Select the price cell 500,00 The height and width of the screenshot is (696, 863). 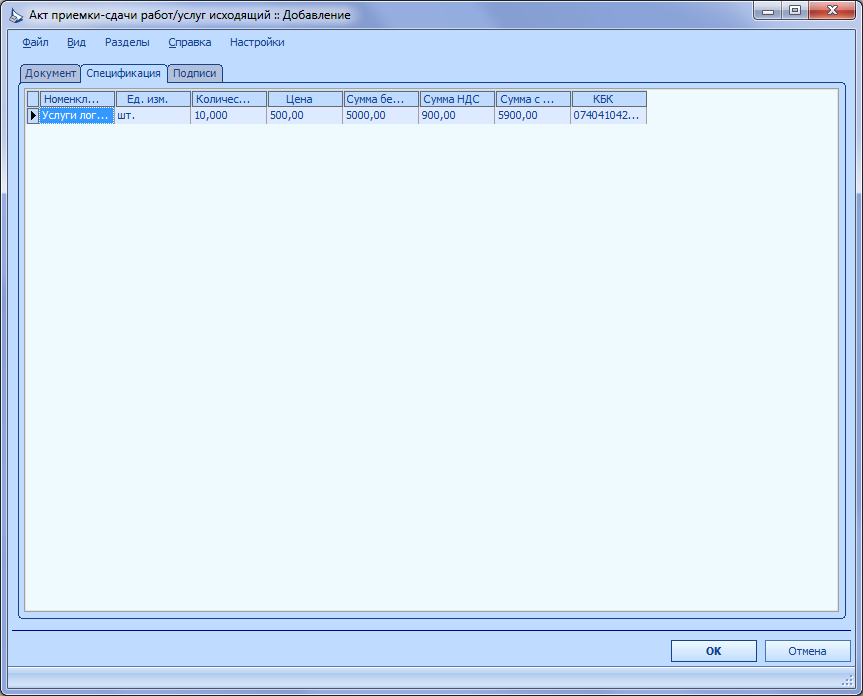(x=305, y=116)
